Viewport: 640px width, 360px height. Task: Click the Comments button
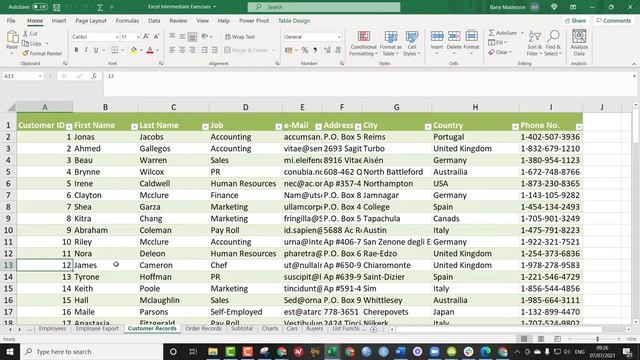(x=613, y=20)
